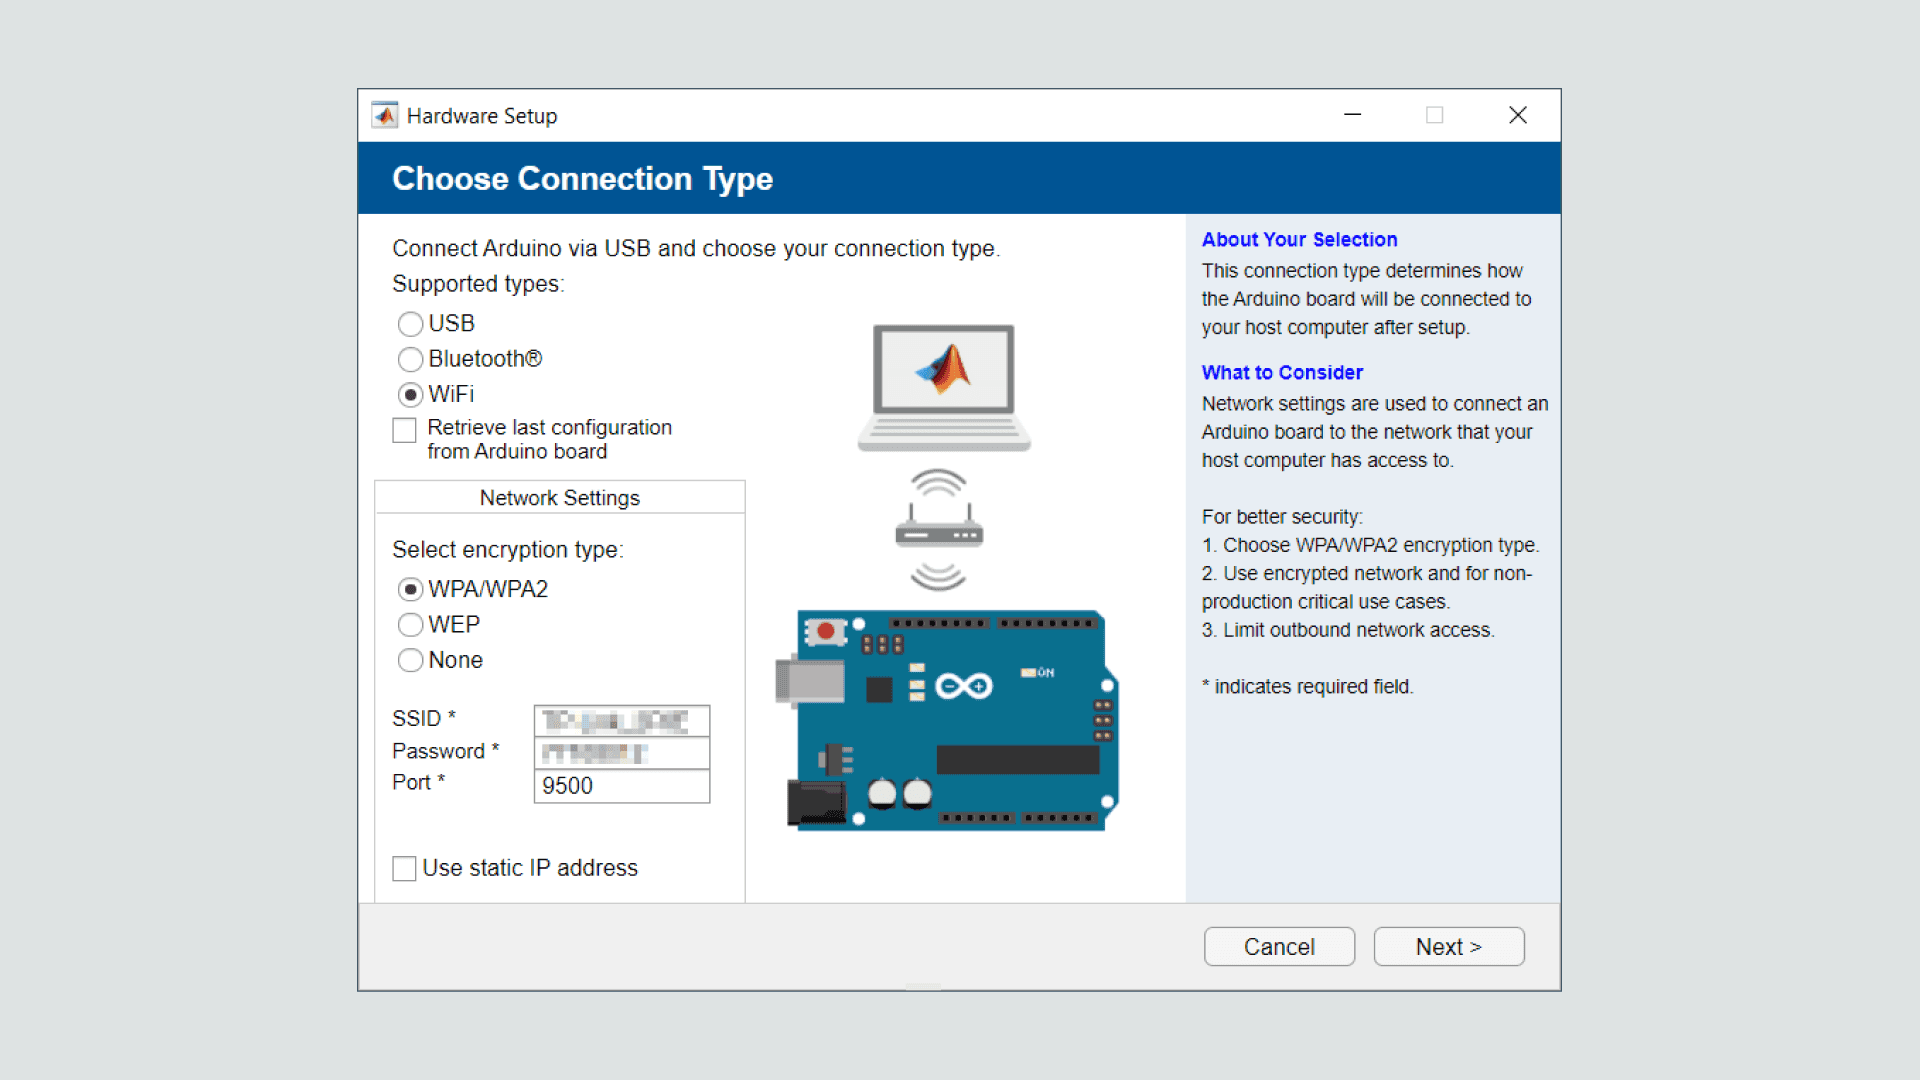Choose WPA/WPA2 encryption type

[x=410, y=590]
